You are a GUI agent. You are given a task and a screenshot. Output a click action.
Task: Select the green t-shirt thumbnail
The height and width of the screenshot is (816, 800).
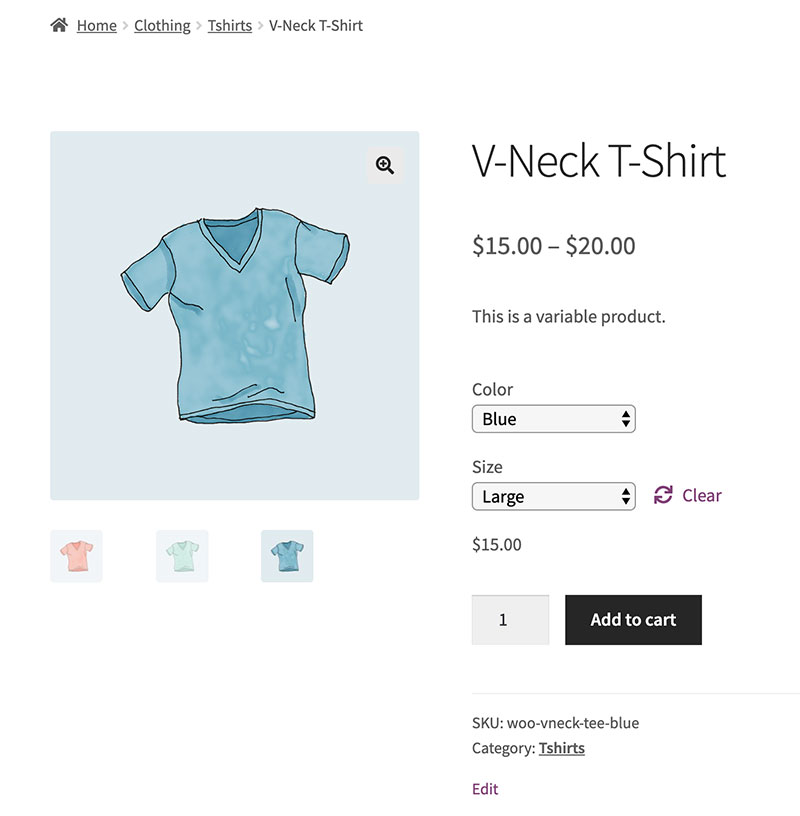[182, 556]
